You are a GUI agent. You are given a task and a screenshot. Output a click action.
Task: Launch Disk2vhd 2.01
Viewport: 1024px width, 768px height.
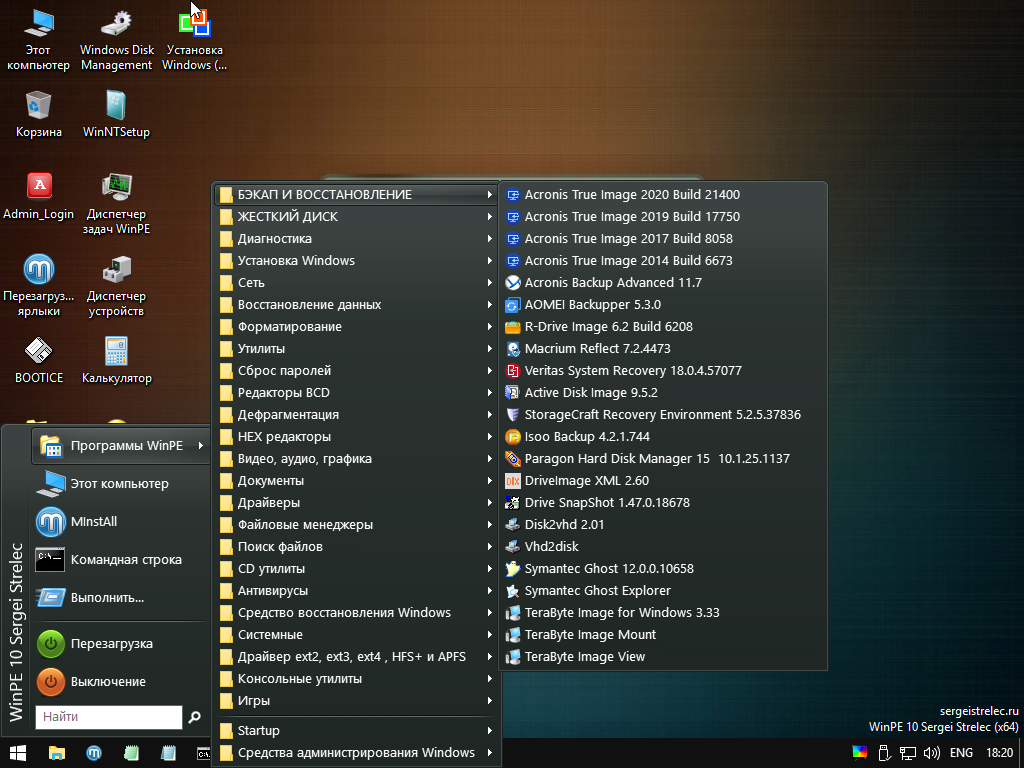click(x=663, y=524)
